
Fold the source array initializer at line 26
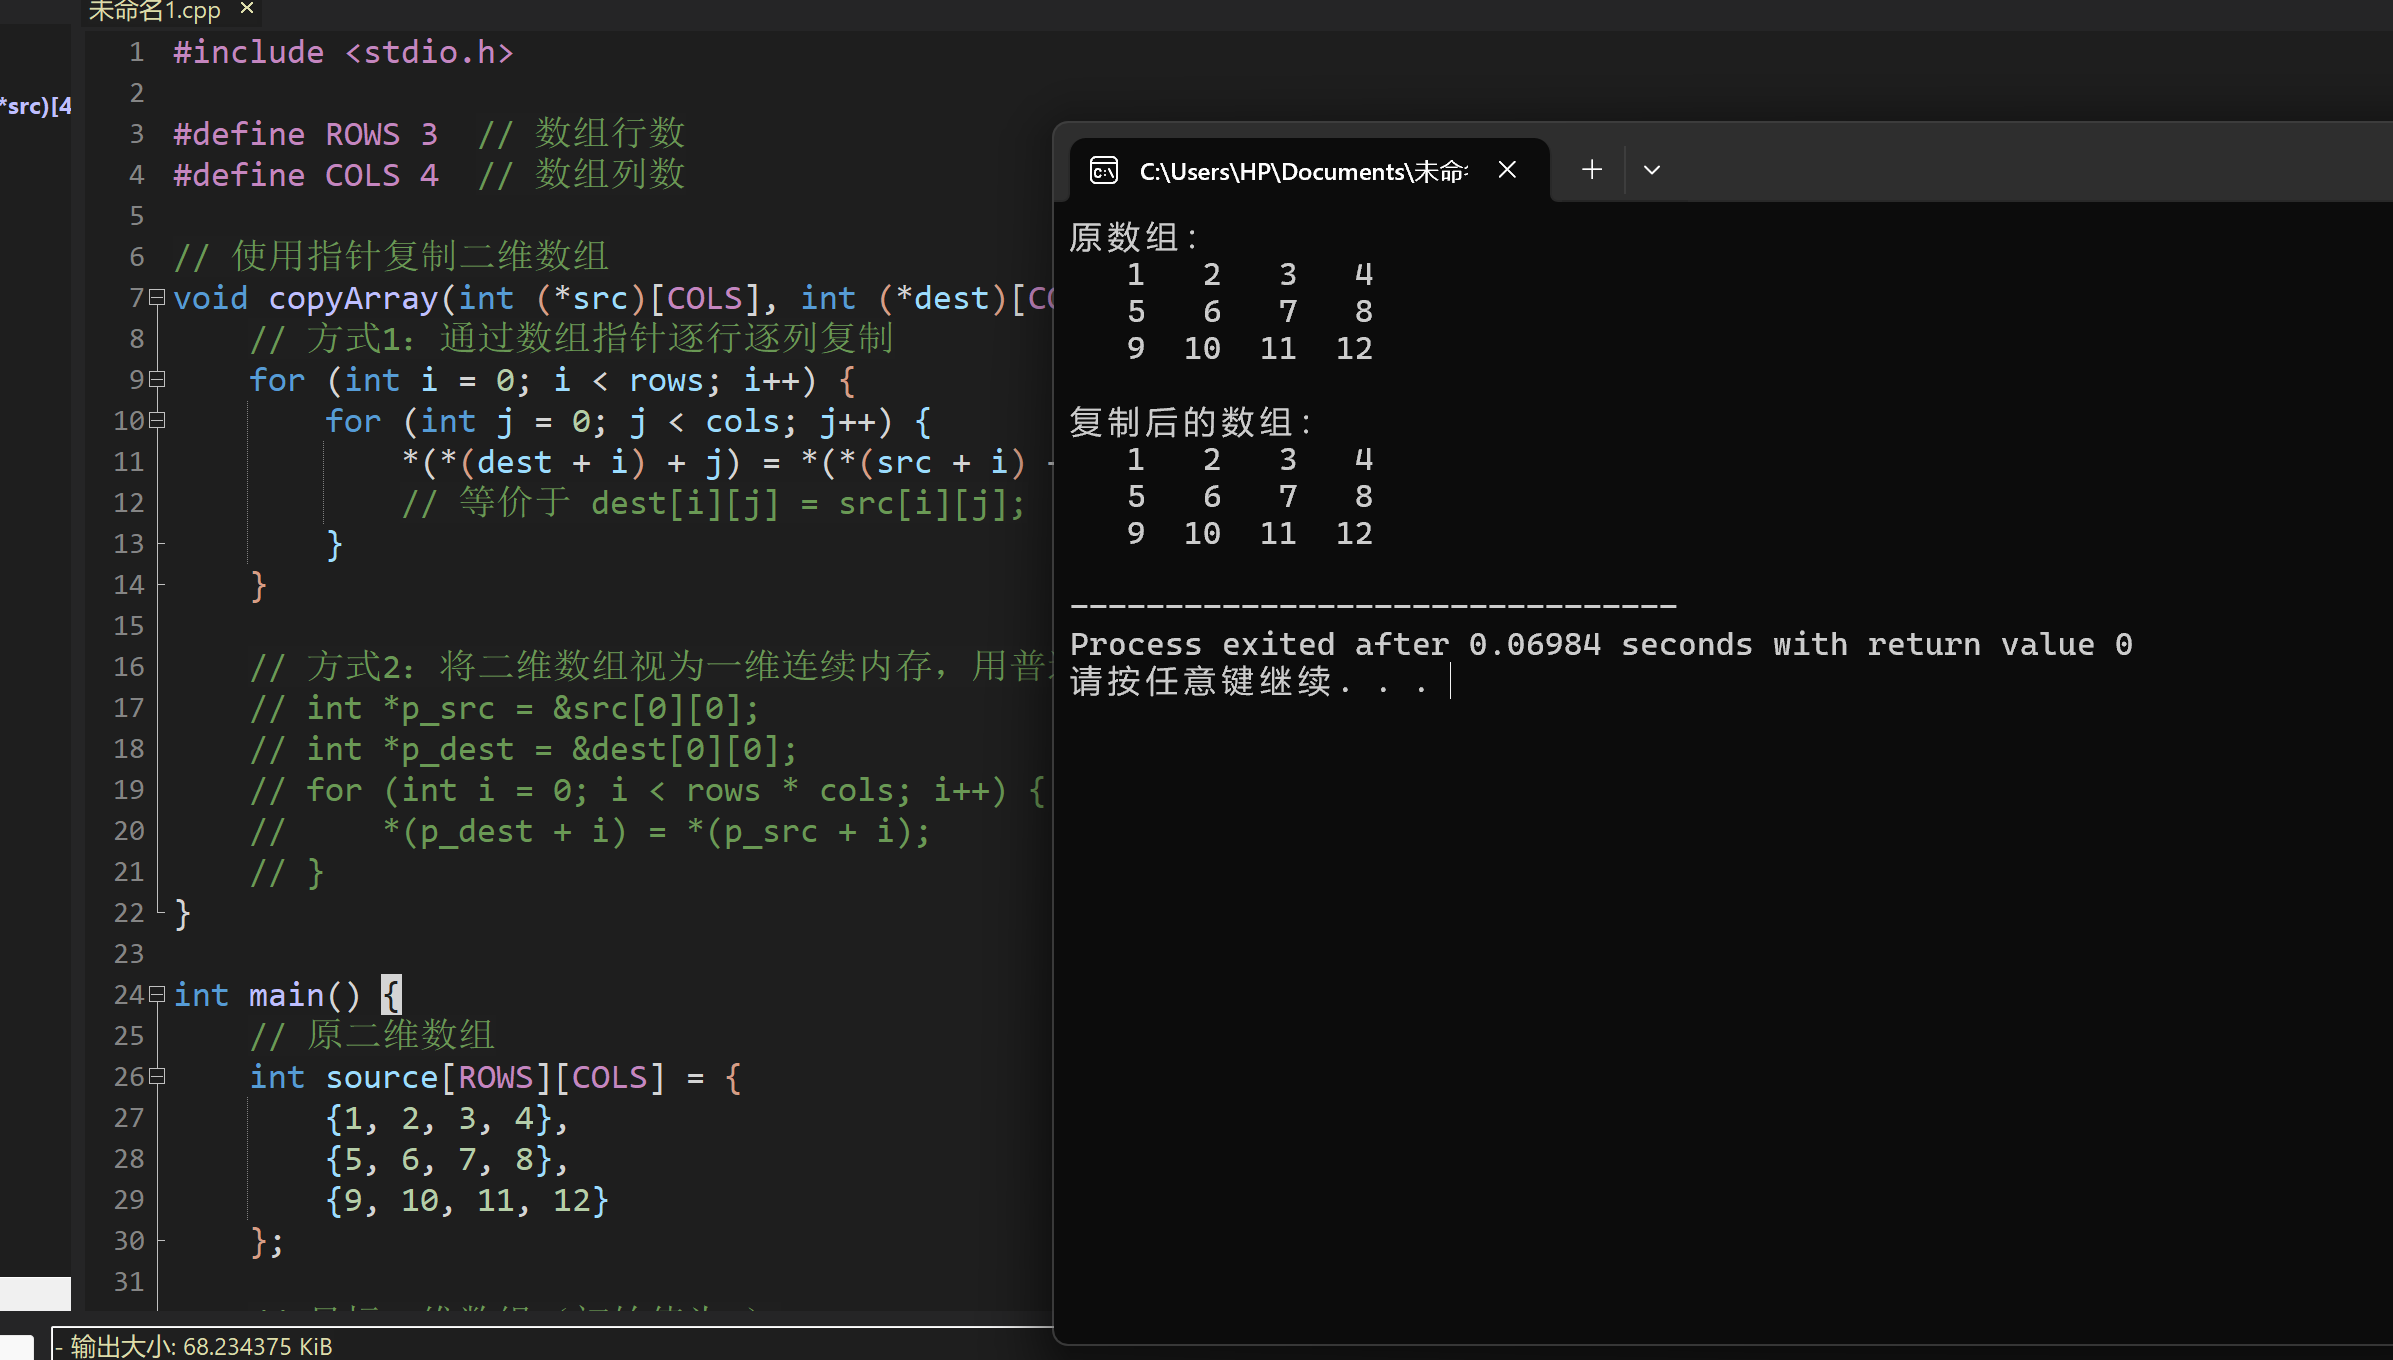tap(157, 1077)
